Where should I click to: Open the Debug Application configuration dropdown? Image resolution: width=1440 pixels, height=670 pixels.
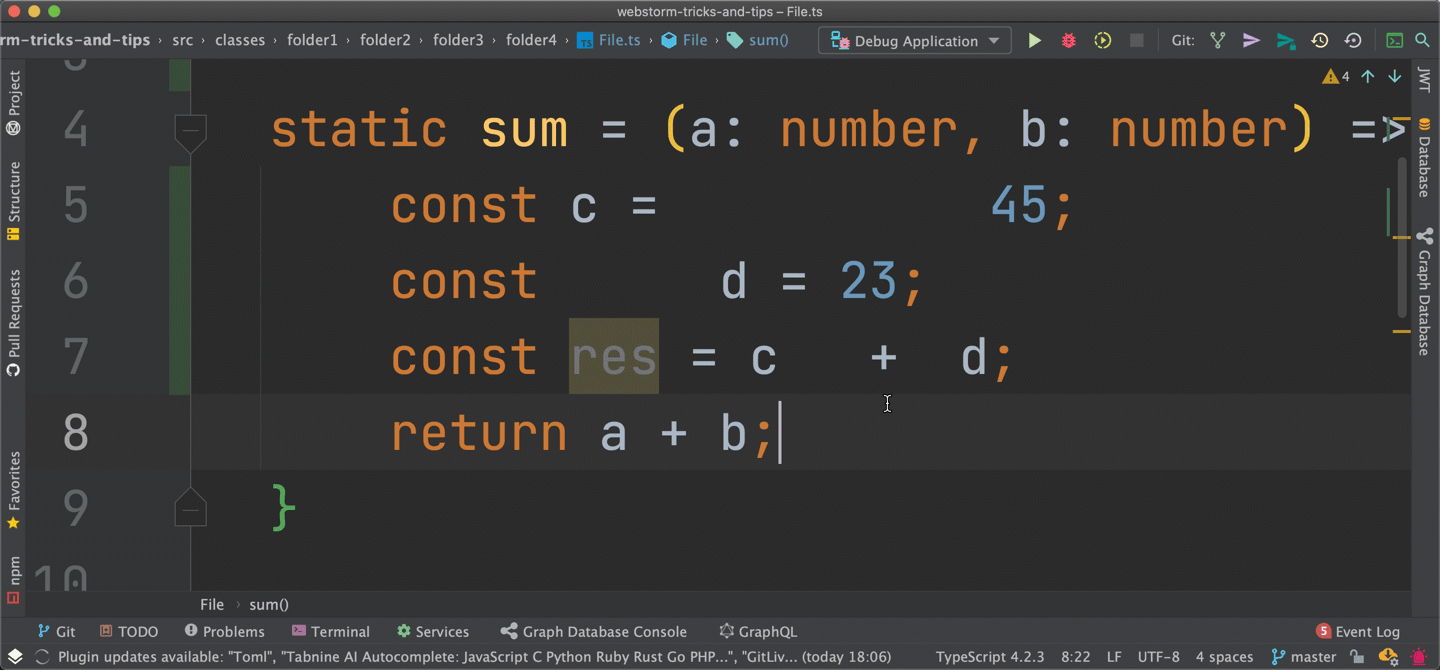pyautogui.click(x=915, y=41)
